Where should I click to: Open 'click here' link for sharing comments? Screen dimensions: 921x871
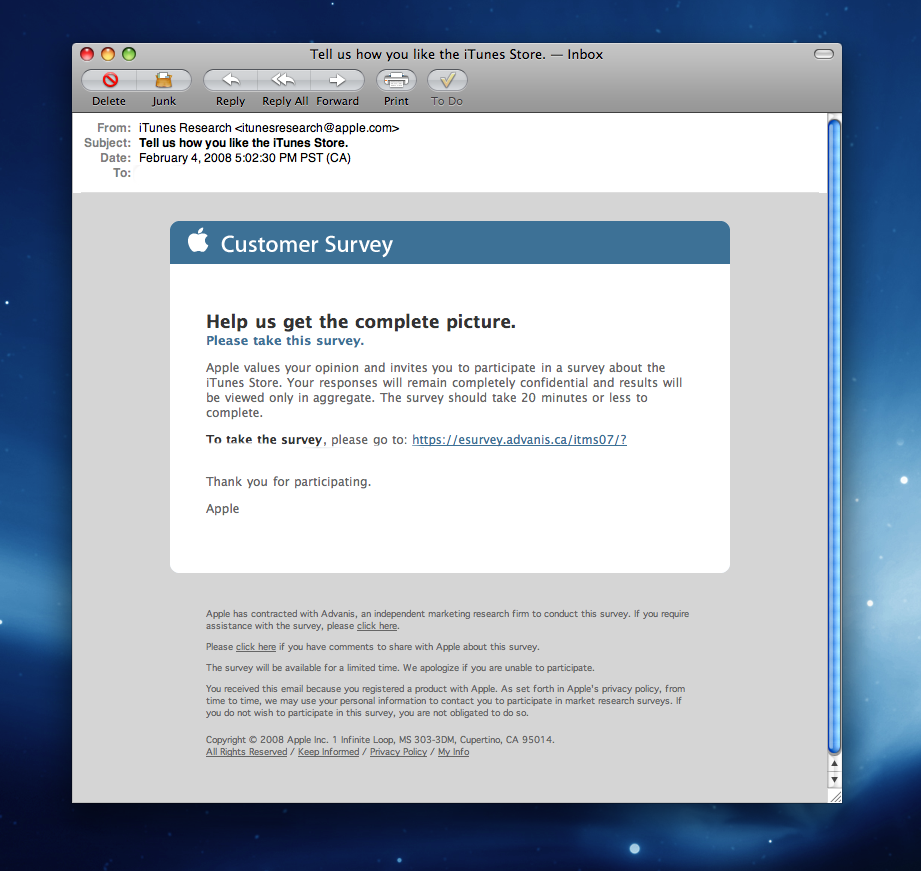click(256, 647)
